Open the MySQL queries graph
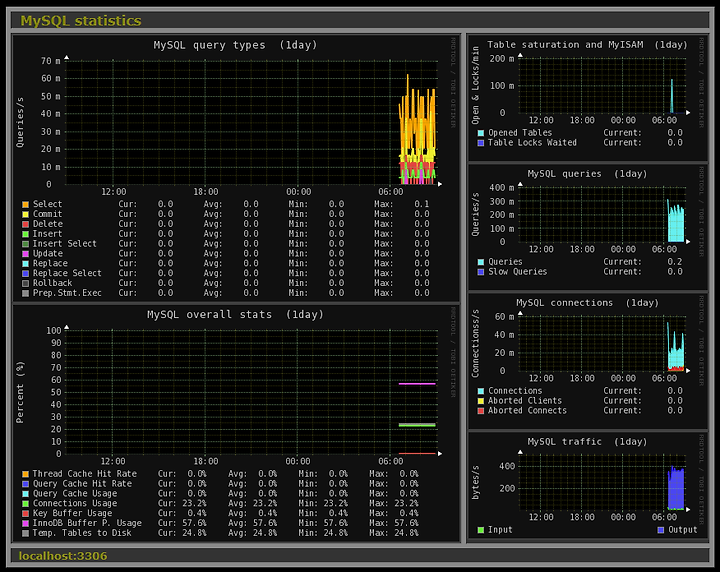This screenshot has width=720, height=572. [x=588, y=227]
